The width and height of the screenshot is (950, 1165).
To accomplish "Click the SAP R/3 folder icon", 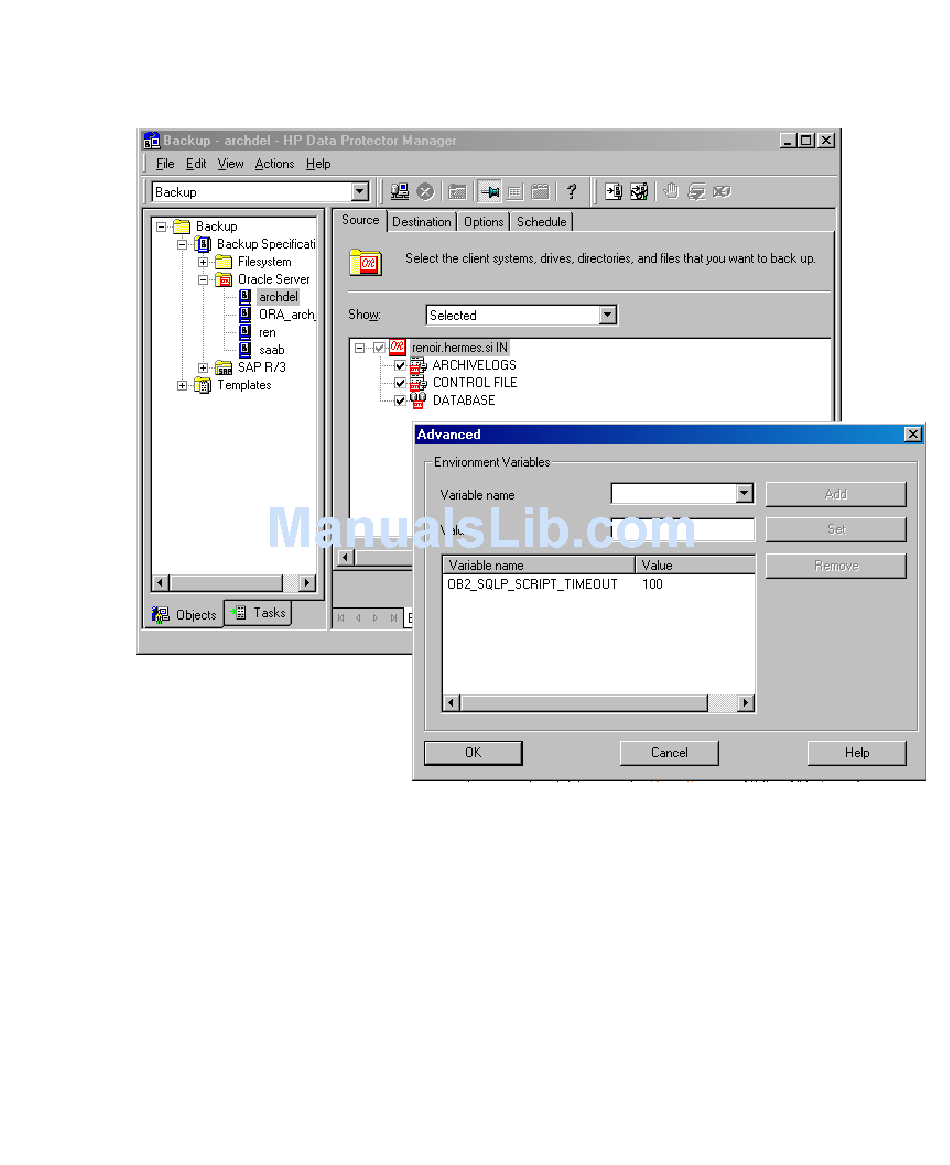I will coord(224,367).
